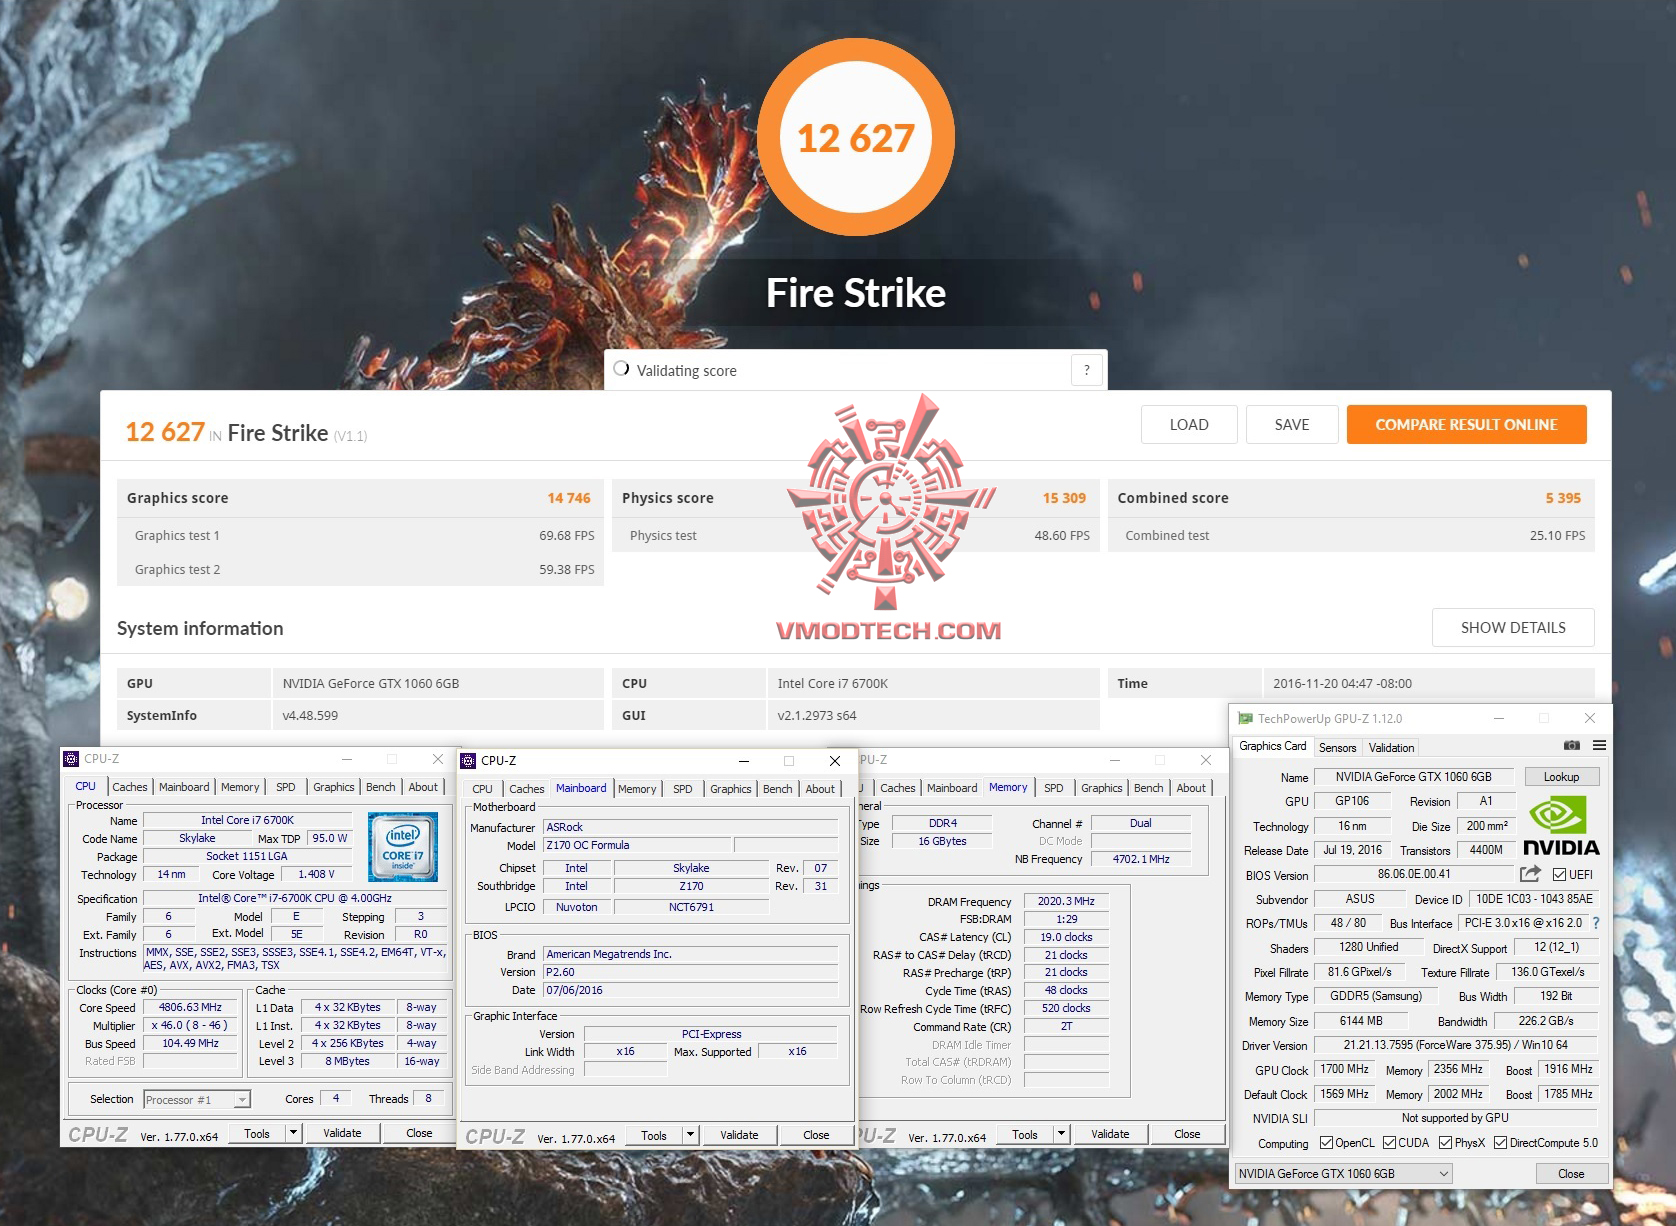The image size is (1676, 1226).
Task: Click the help question mark beside Validating score
Action: [1086, 370]
